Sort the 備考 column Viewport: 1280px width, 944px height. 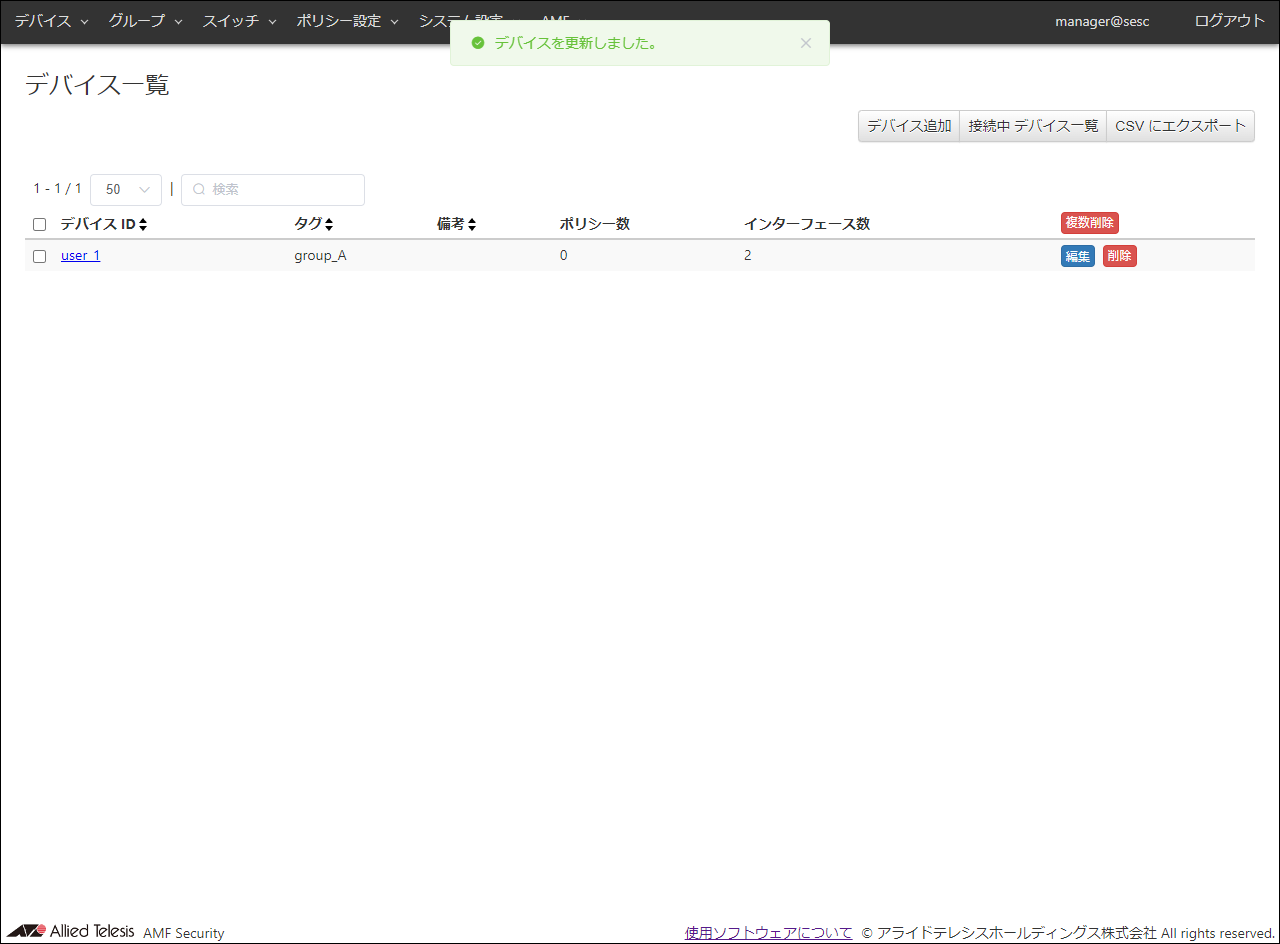click(x=471, y=225)
